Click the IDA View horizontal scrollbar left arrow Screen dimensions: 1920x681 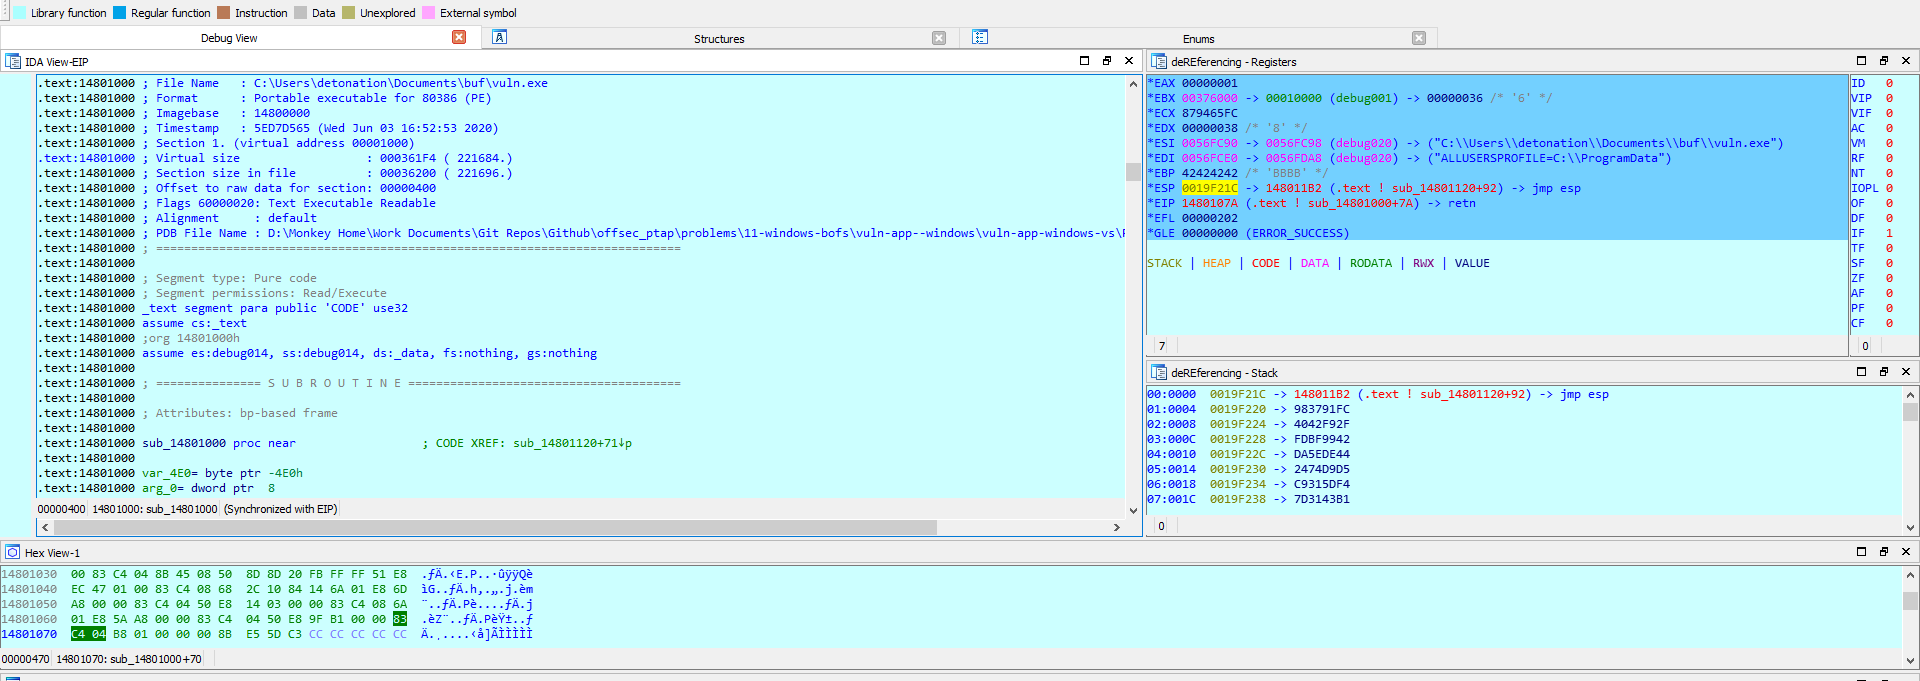[x=45, y=527]
